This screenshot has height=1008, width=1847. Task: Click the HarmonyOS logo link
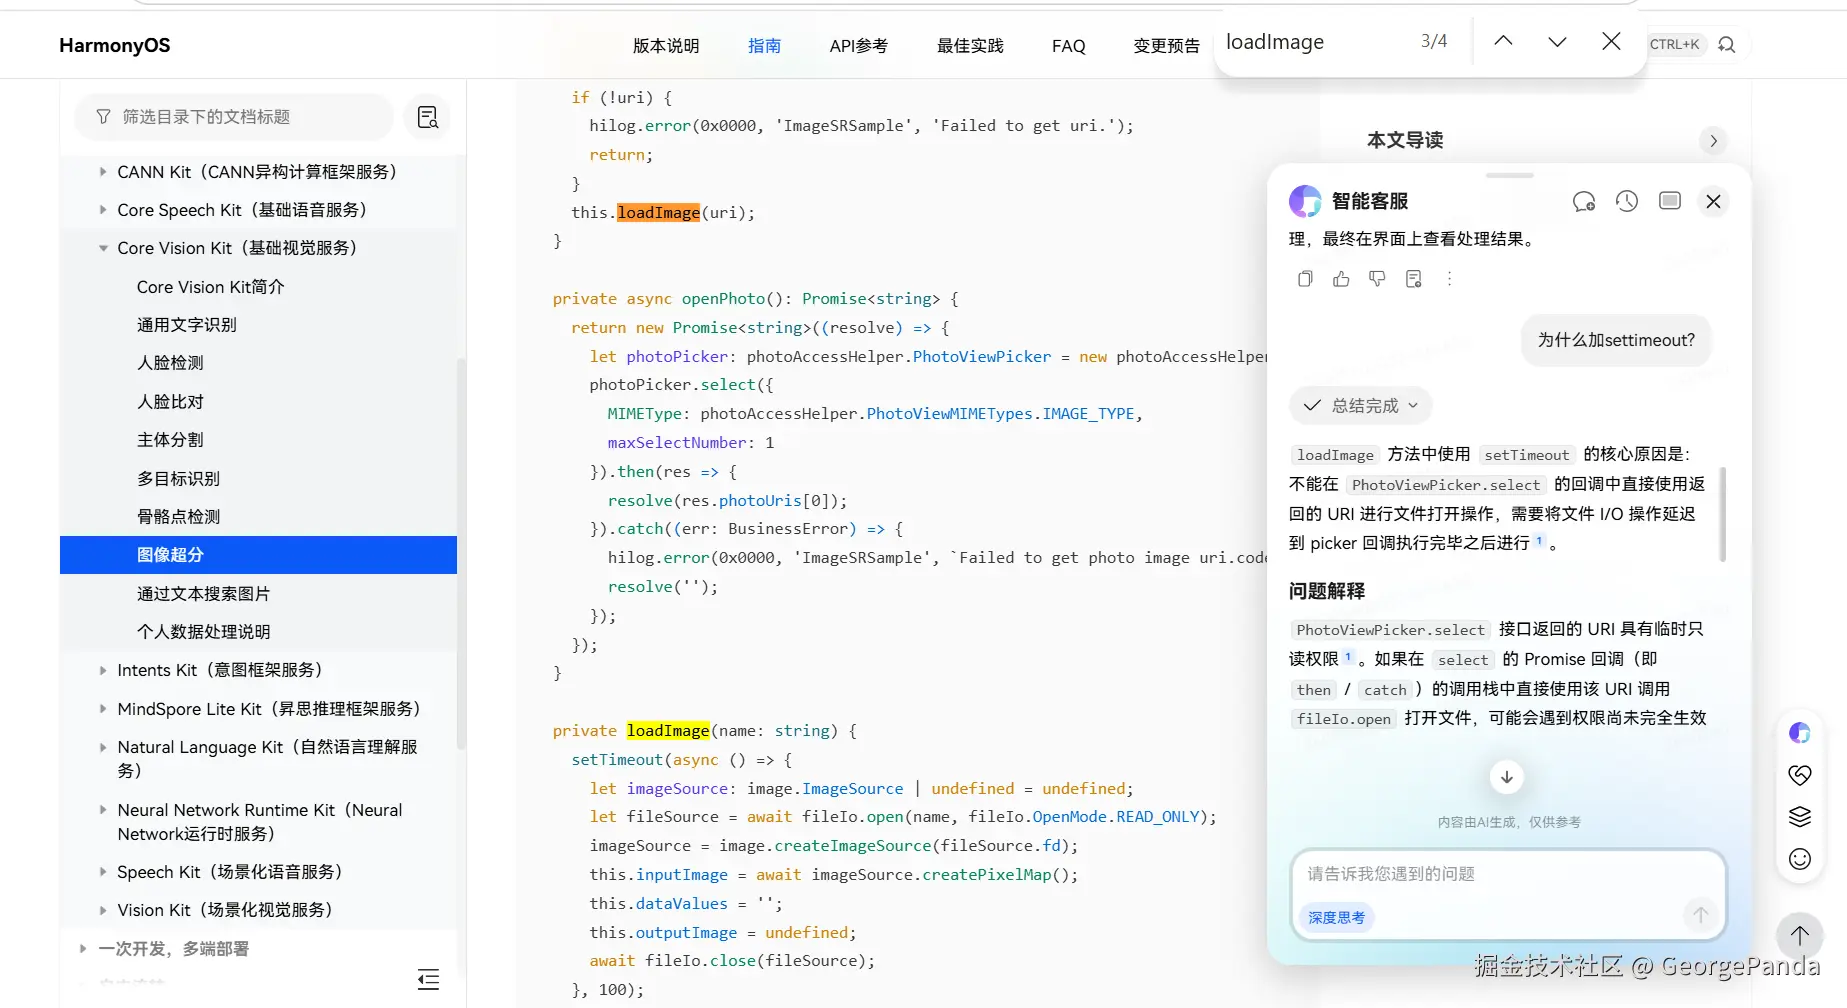(115, 45)
